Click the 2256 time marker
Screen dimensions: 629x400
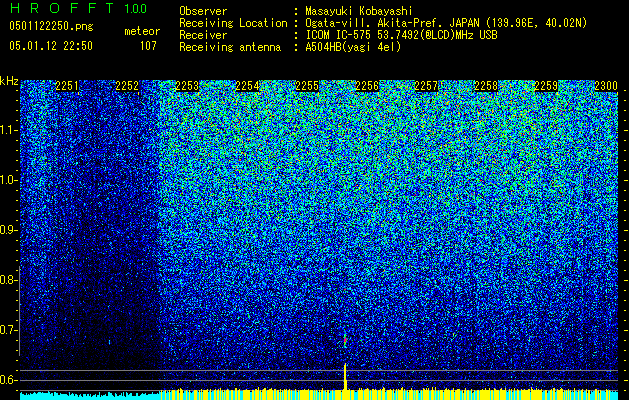(x=367, y=86)
